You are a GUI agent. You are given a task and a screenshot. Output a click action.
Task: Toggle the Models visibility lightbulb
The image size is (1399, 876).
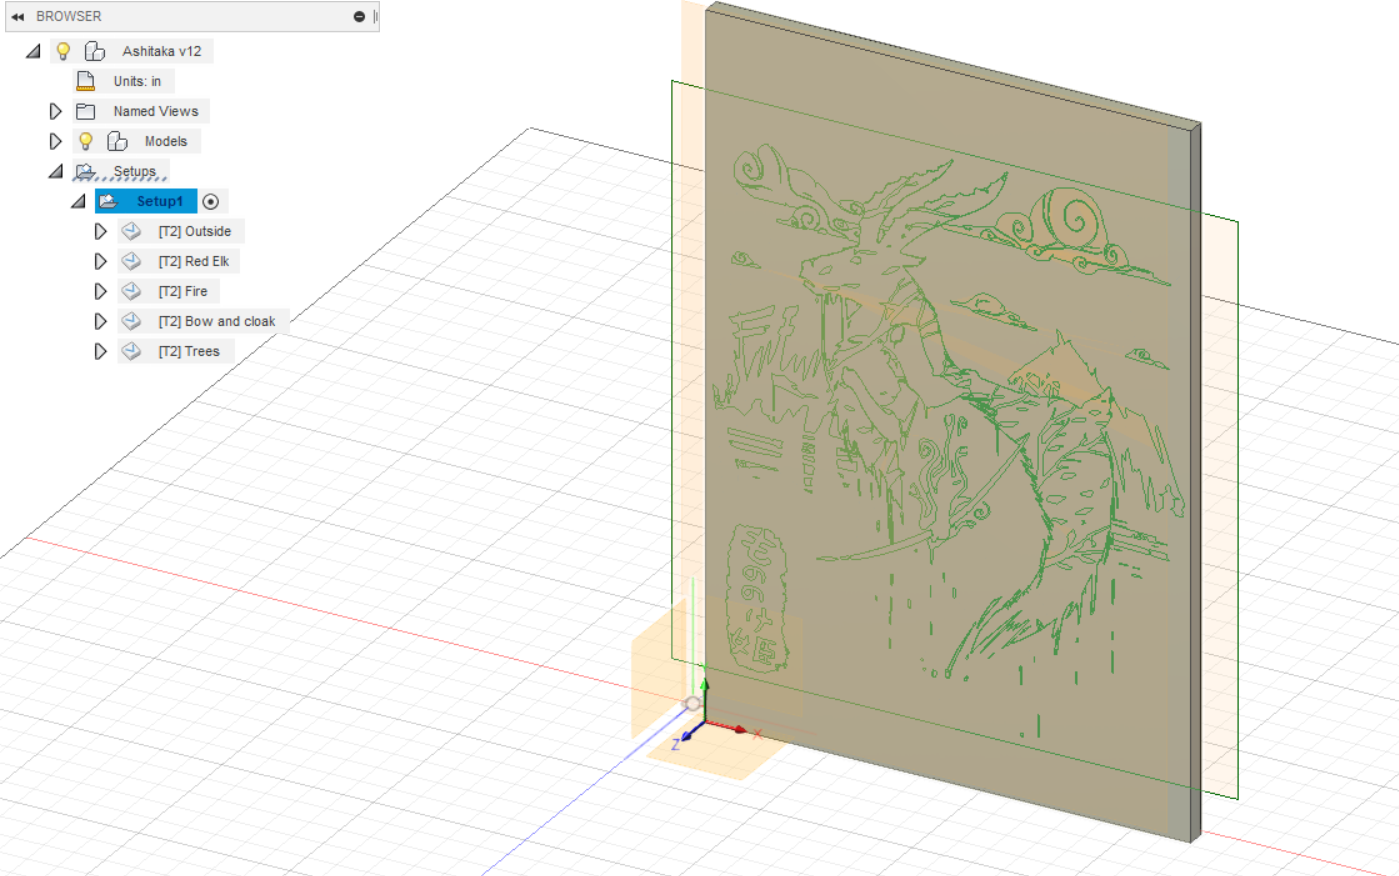pyautogui.click(x=86, y=141)
